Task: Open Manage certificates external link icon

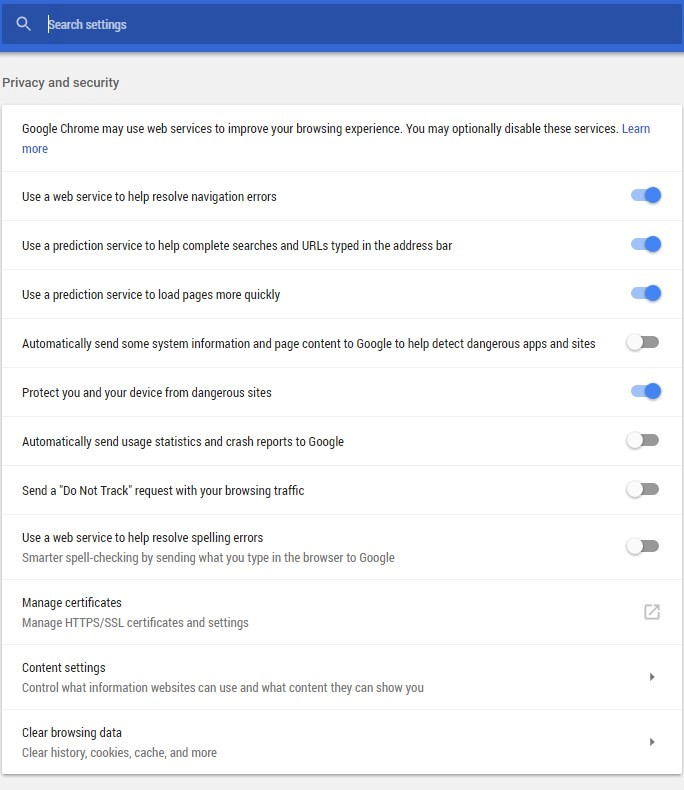Action: [x=652, y=612]
